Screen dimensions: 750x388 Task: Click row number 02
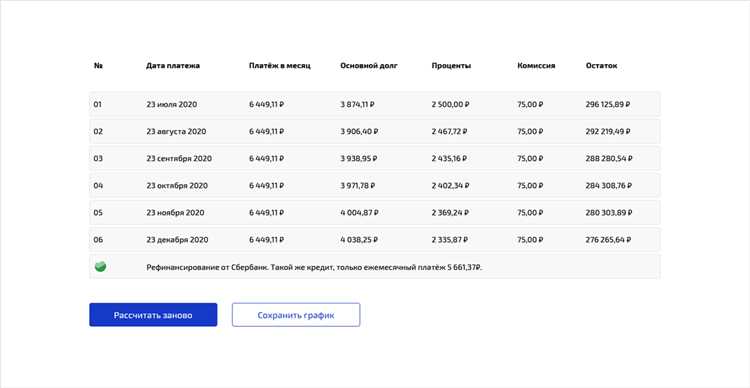tap(98, 131)
